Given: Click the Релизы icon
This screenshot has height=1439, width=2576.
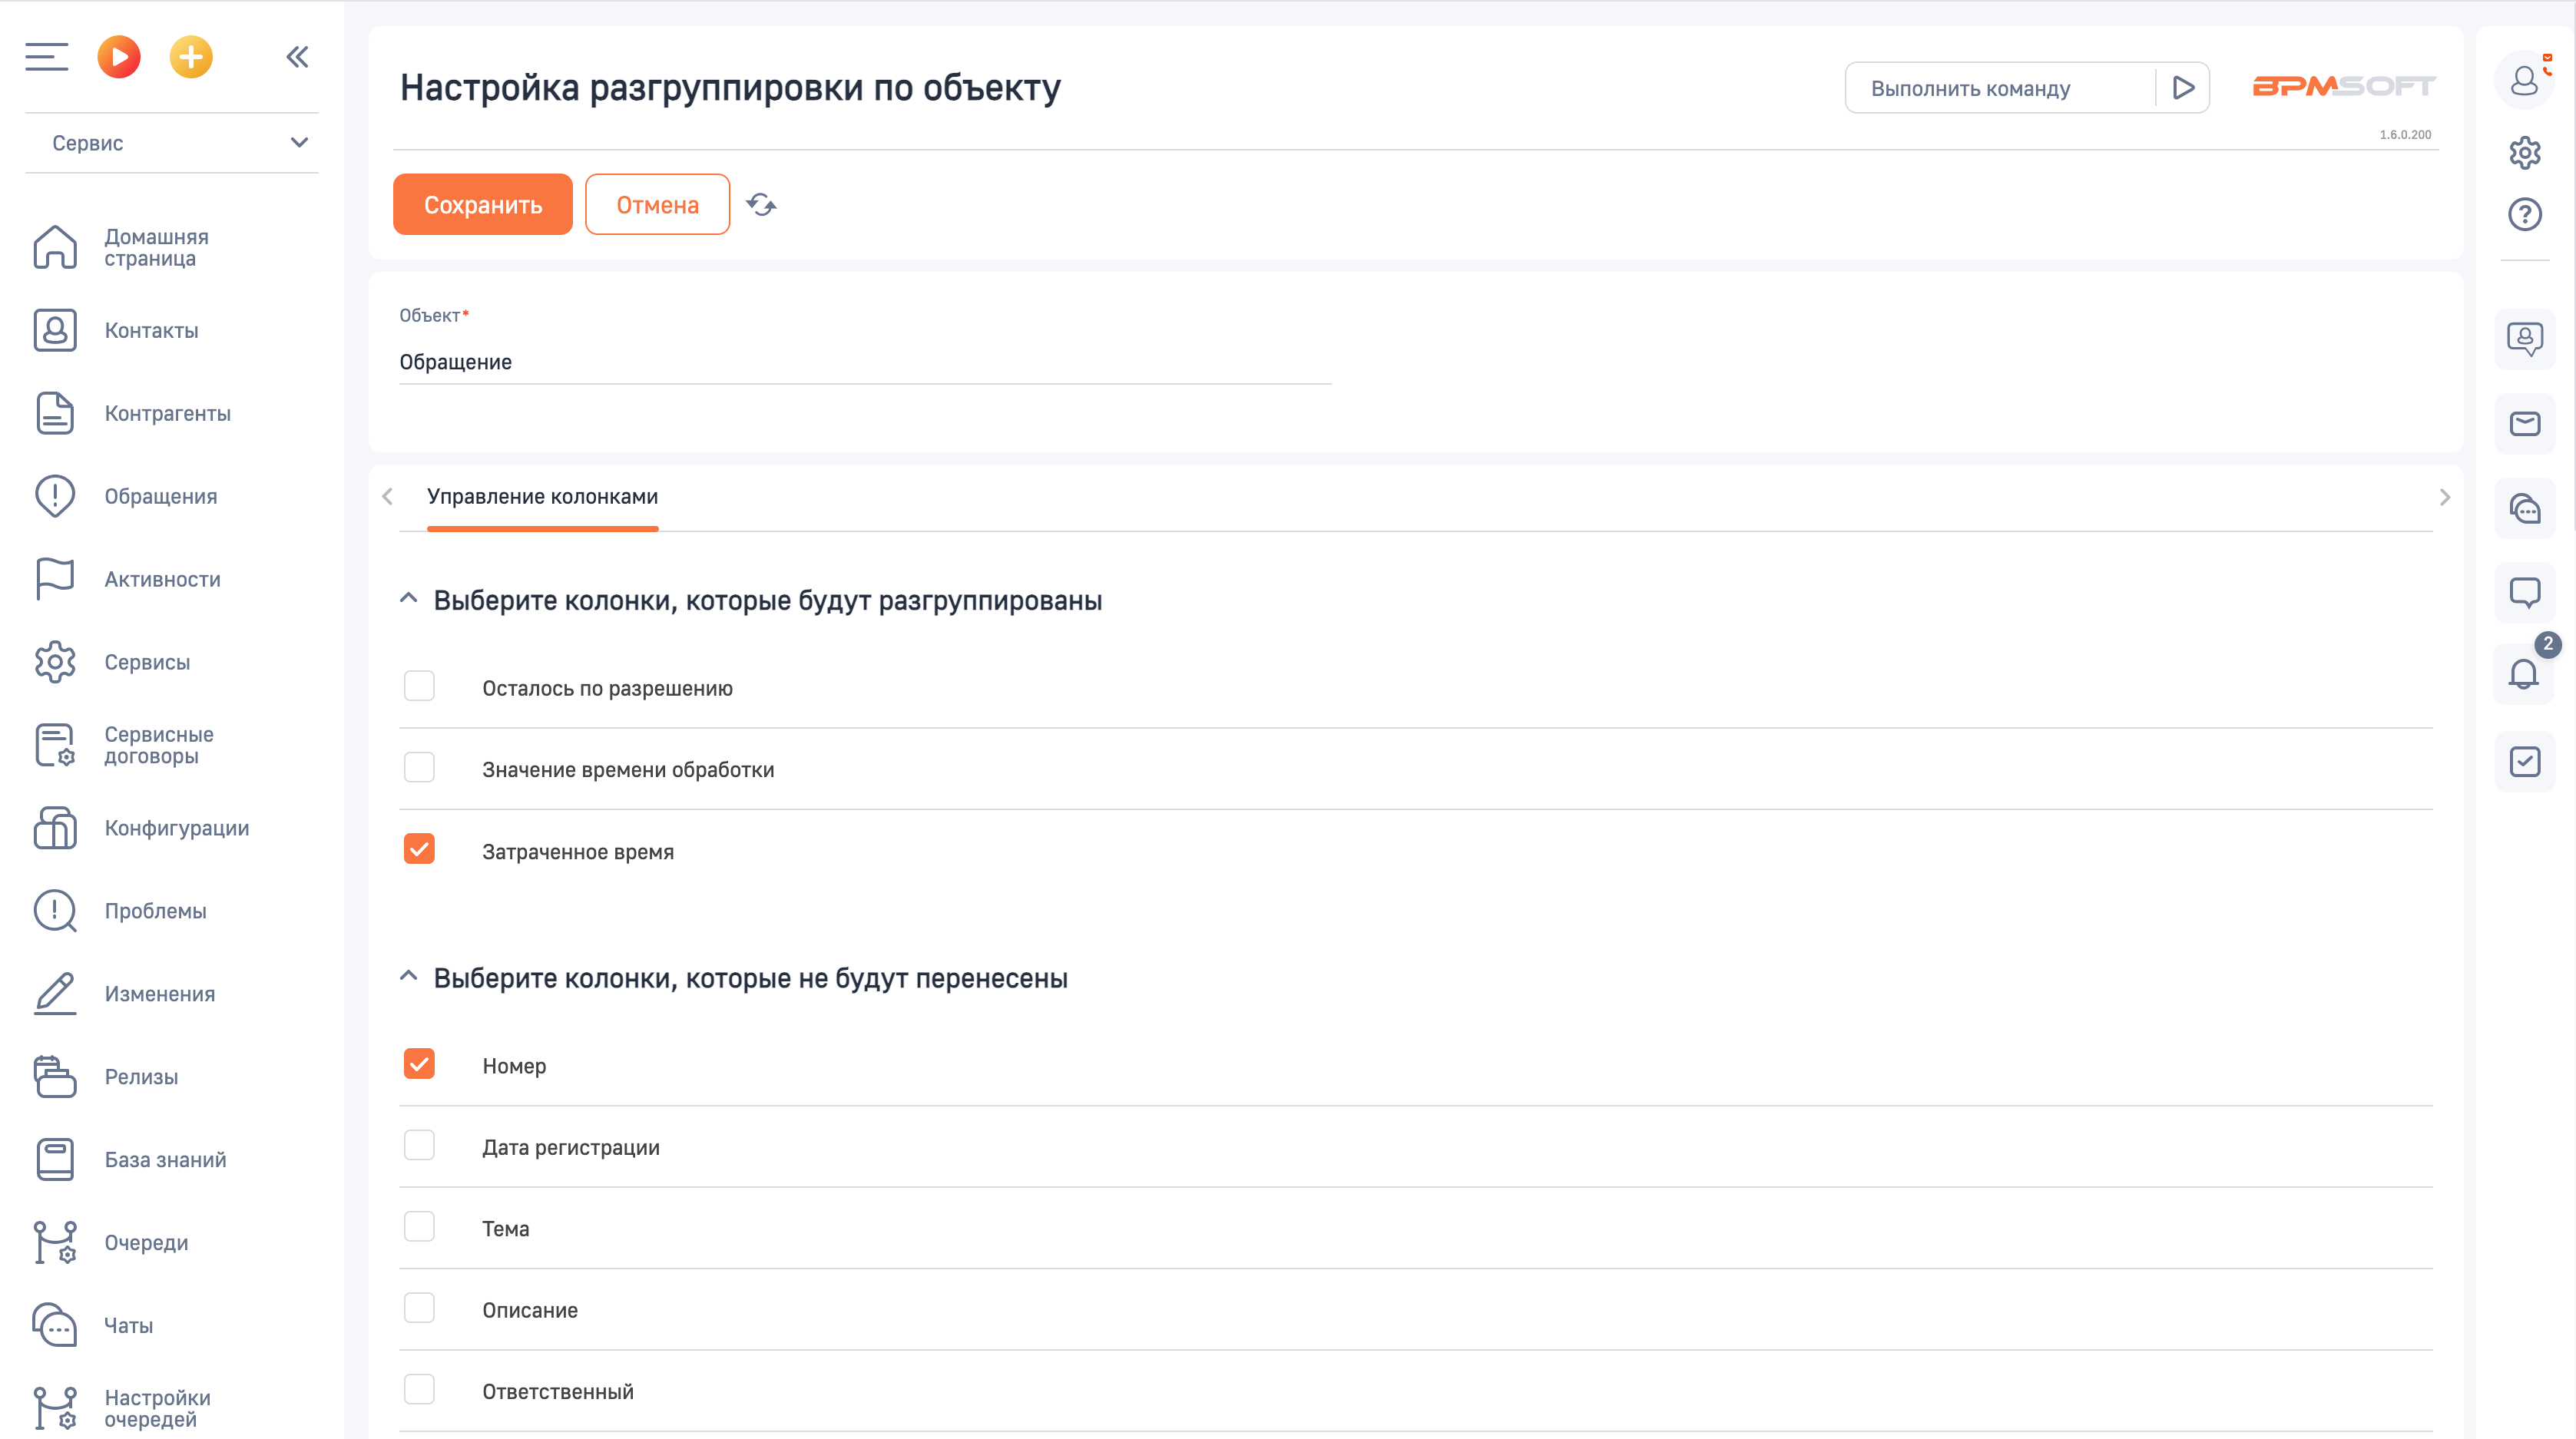Looking at the screenshot, I should (55, 1077).
